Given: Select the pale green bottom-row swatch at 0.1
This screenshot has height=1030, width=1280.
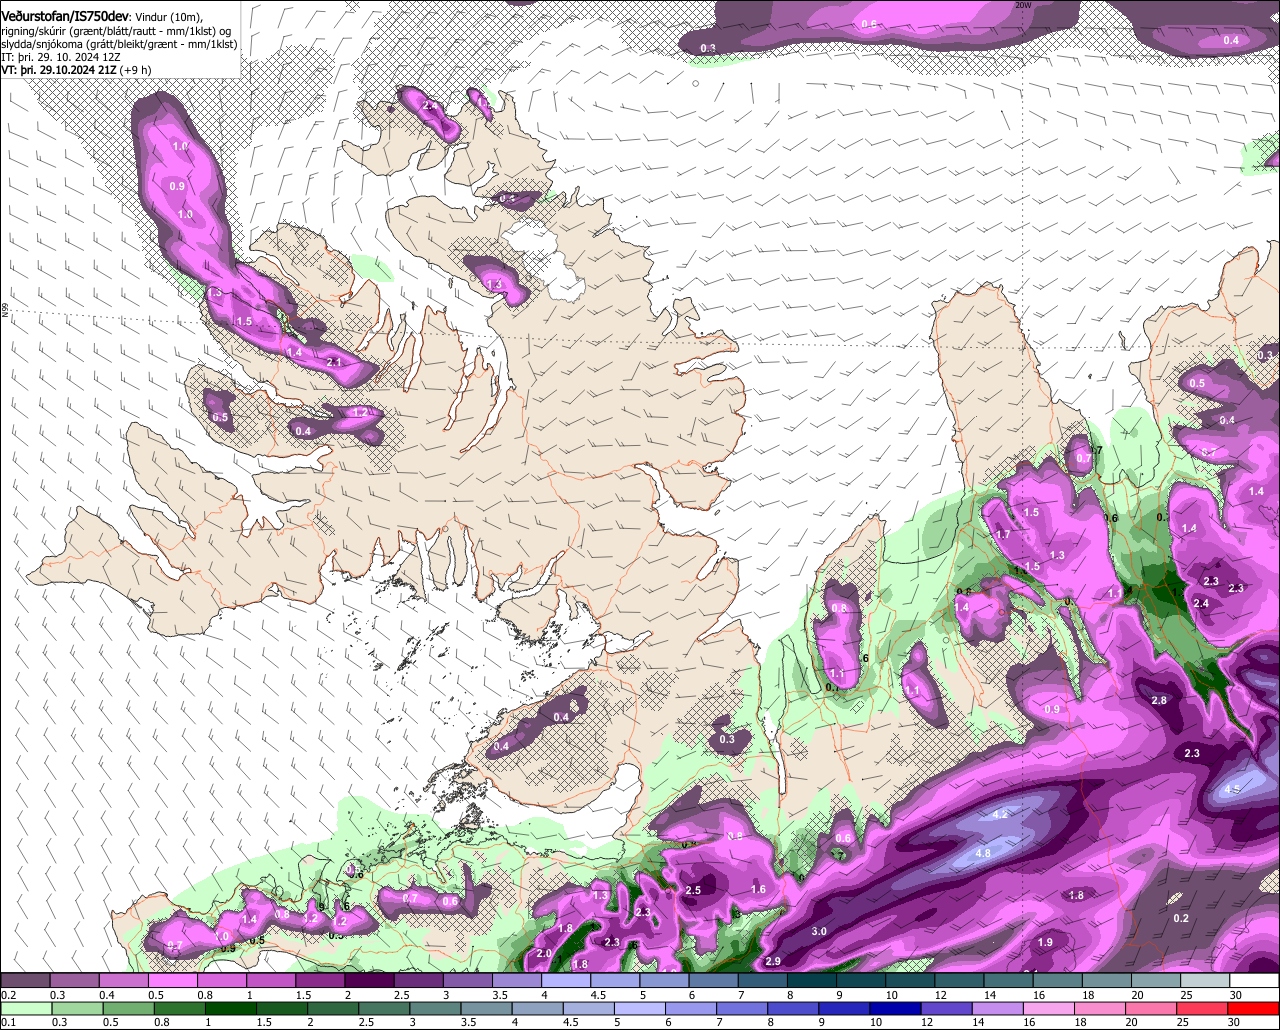Looking at the screenshot, I should (x=25, y=1009).
